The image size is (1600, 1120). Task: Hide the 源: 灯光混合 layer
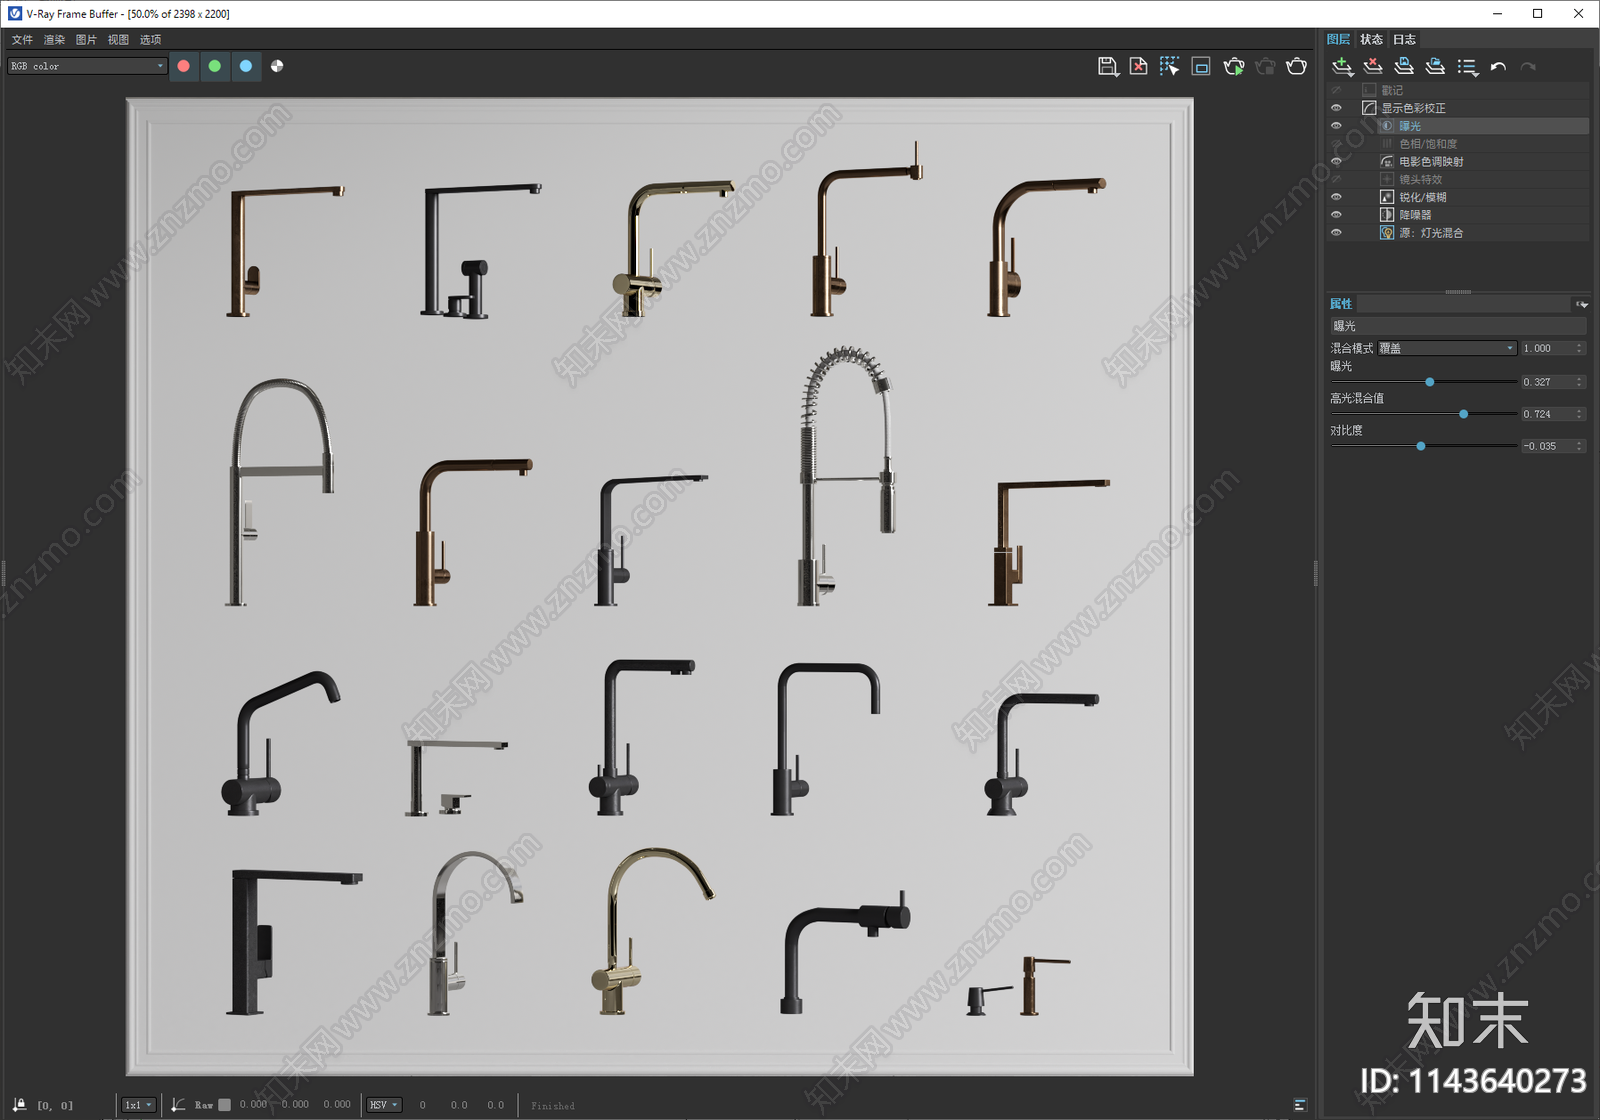1336,233
